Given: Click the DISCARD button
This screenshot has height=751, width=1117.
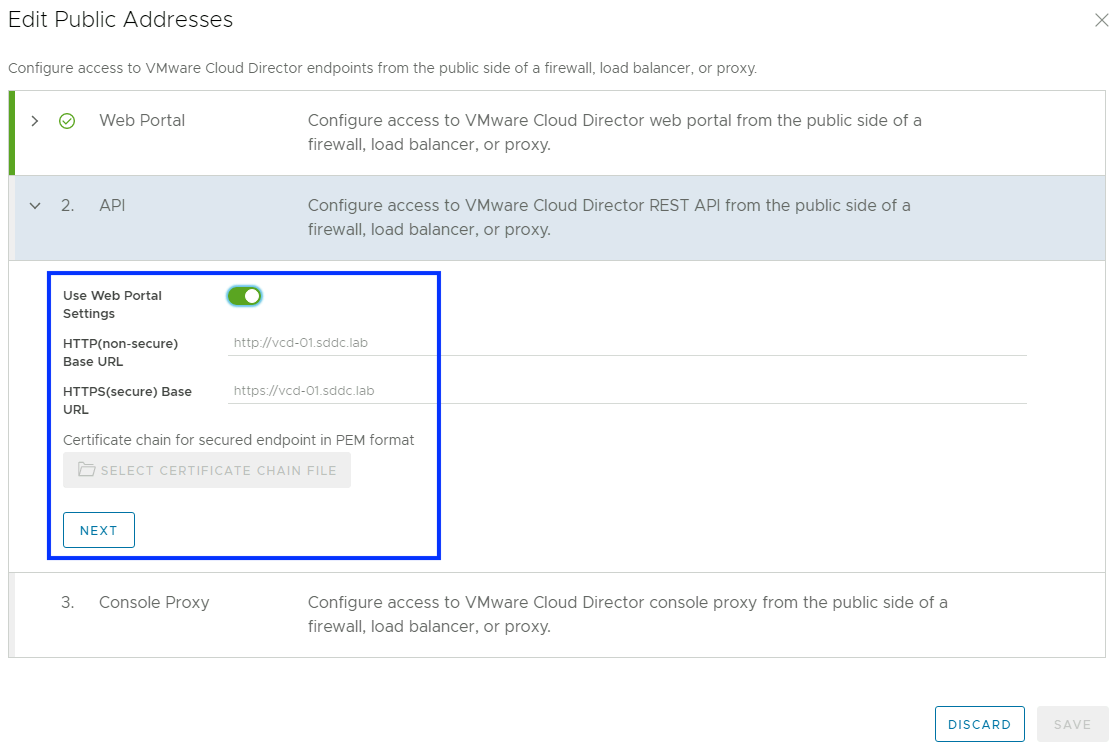Looking at the screenshot, I should (x=980, y=724).
